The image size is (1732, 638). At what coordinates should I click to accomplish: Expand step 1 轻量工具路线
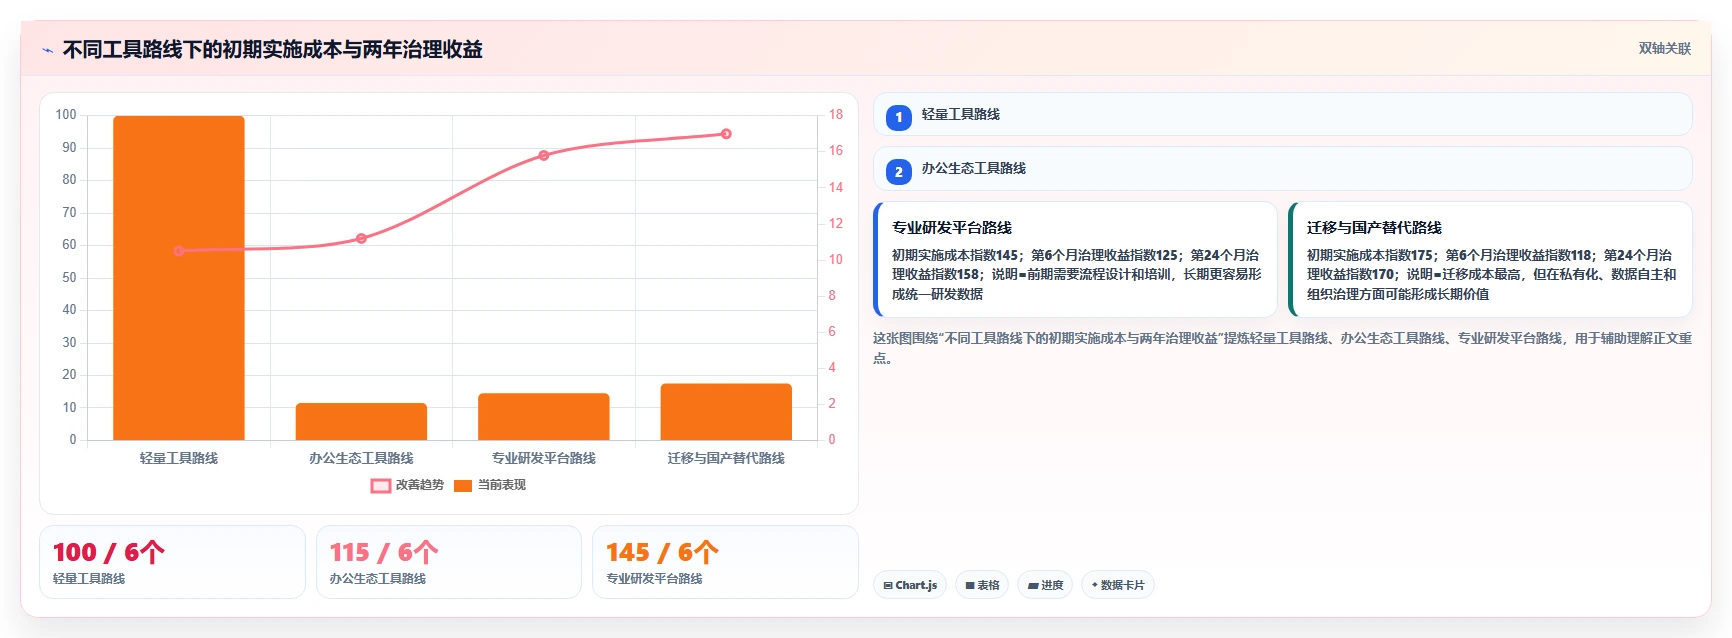coord(1282,114)
